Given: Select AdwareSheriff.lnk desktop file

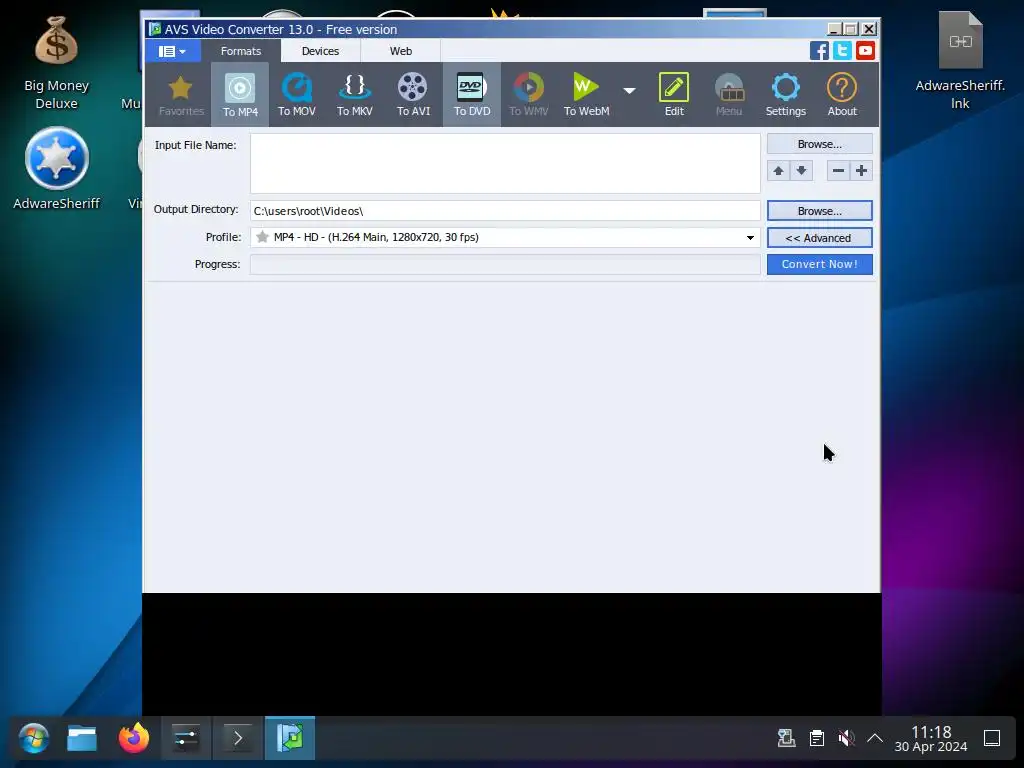Looking at the screenshot, I should click(x=960, y=61).
